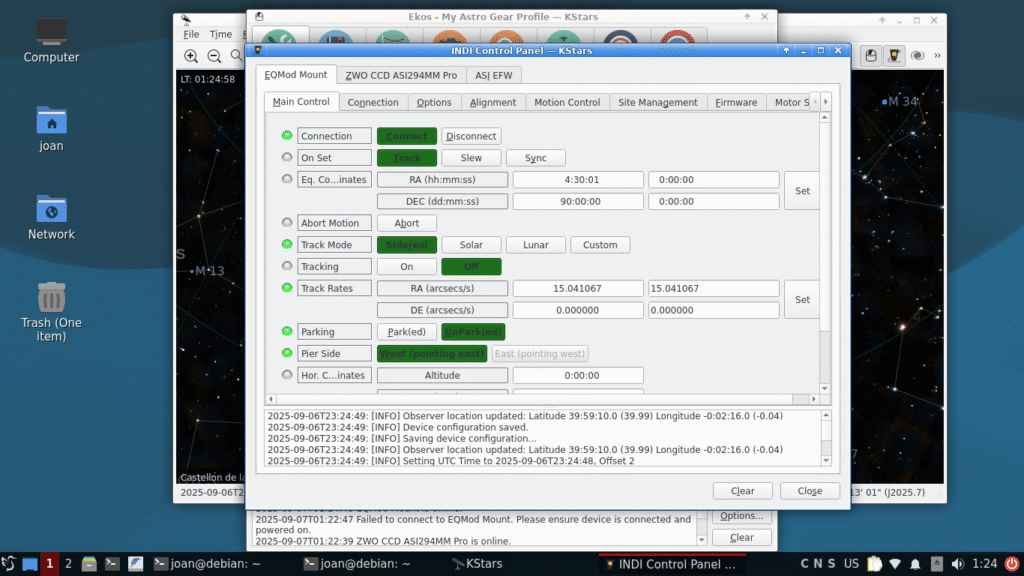The image size is (1024, 576).
Task: Open the Network desktop icon
Action: point(51,213)
